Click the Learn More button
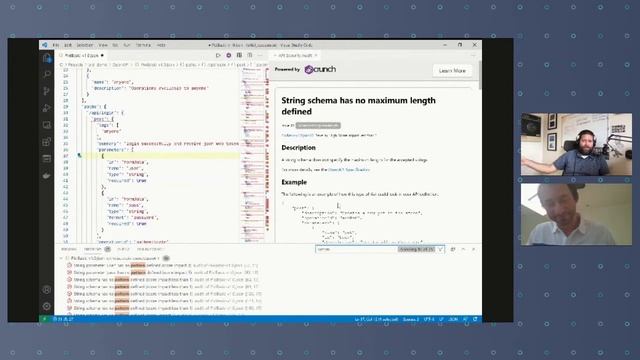Screen dimensions: 640x360 tap(452, 71)
